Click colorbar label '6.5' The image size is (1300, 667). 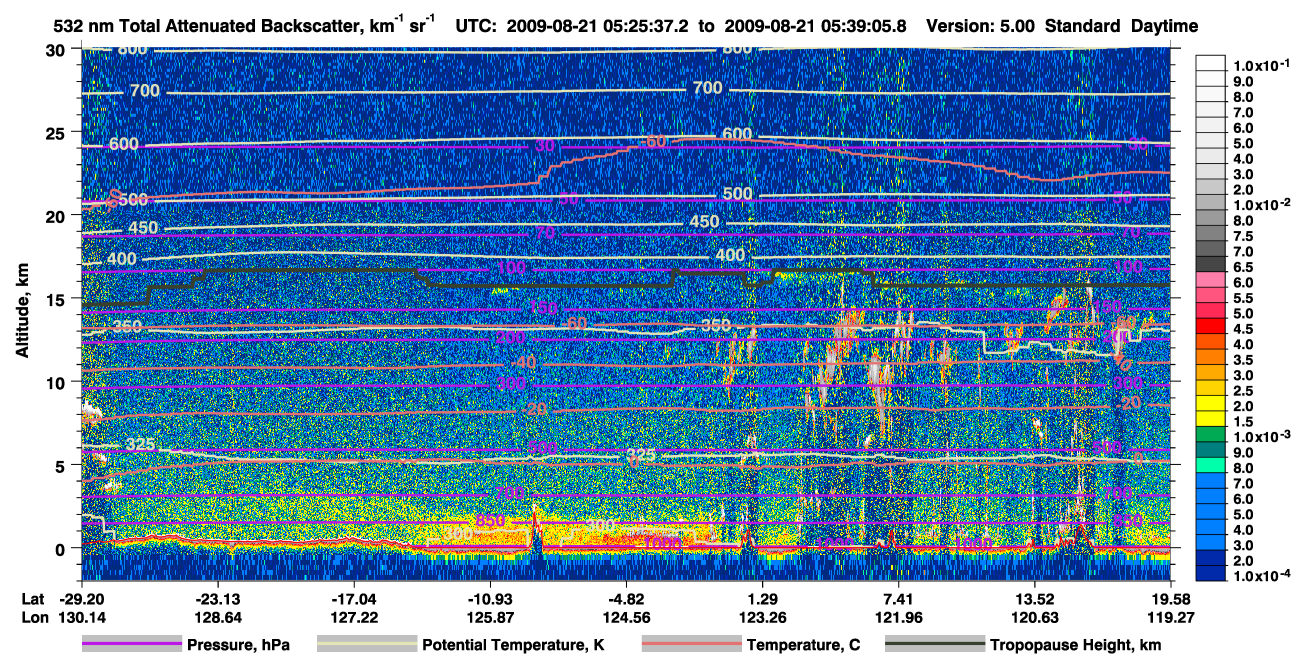(1244, 267)
